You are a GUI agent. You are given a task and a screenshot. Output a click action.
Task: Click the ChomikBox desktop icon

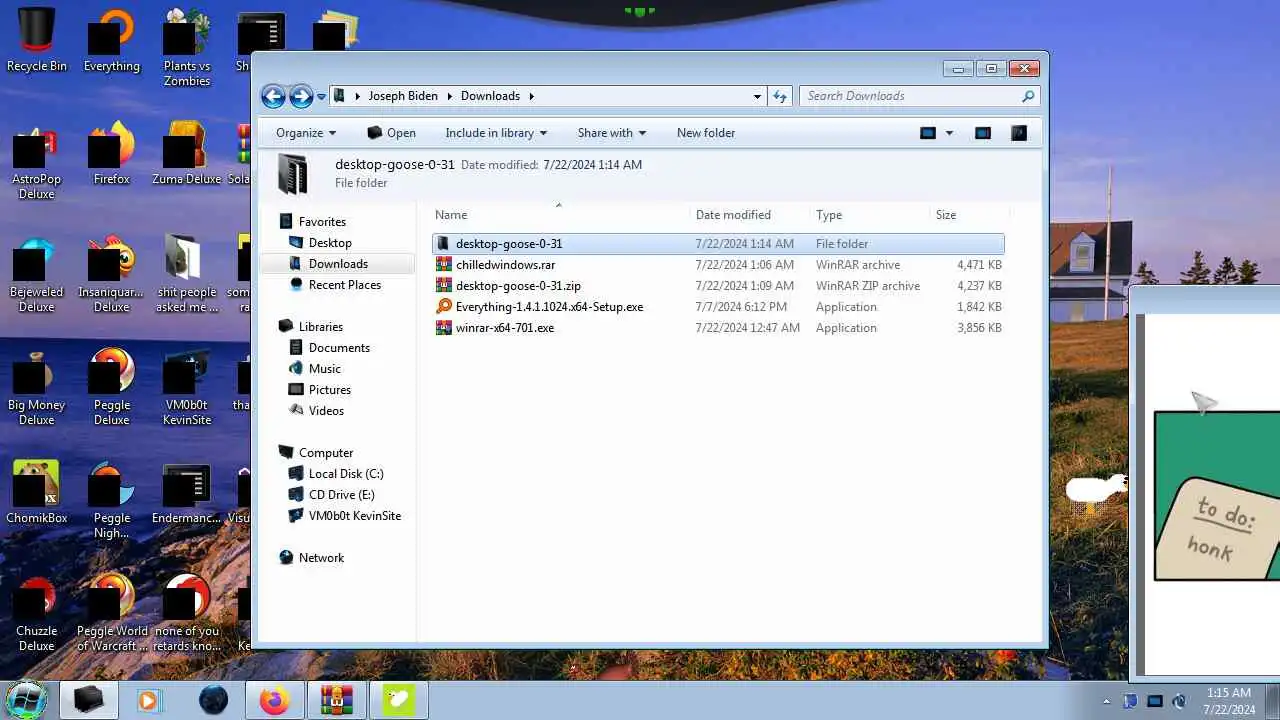click(37, 492)
